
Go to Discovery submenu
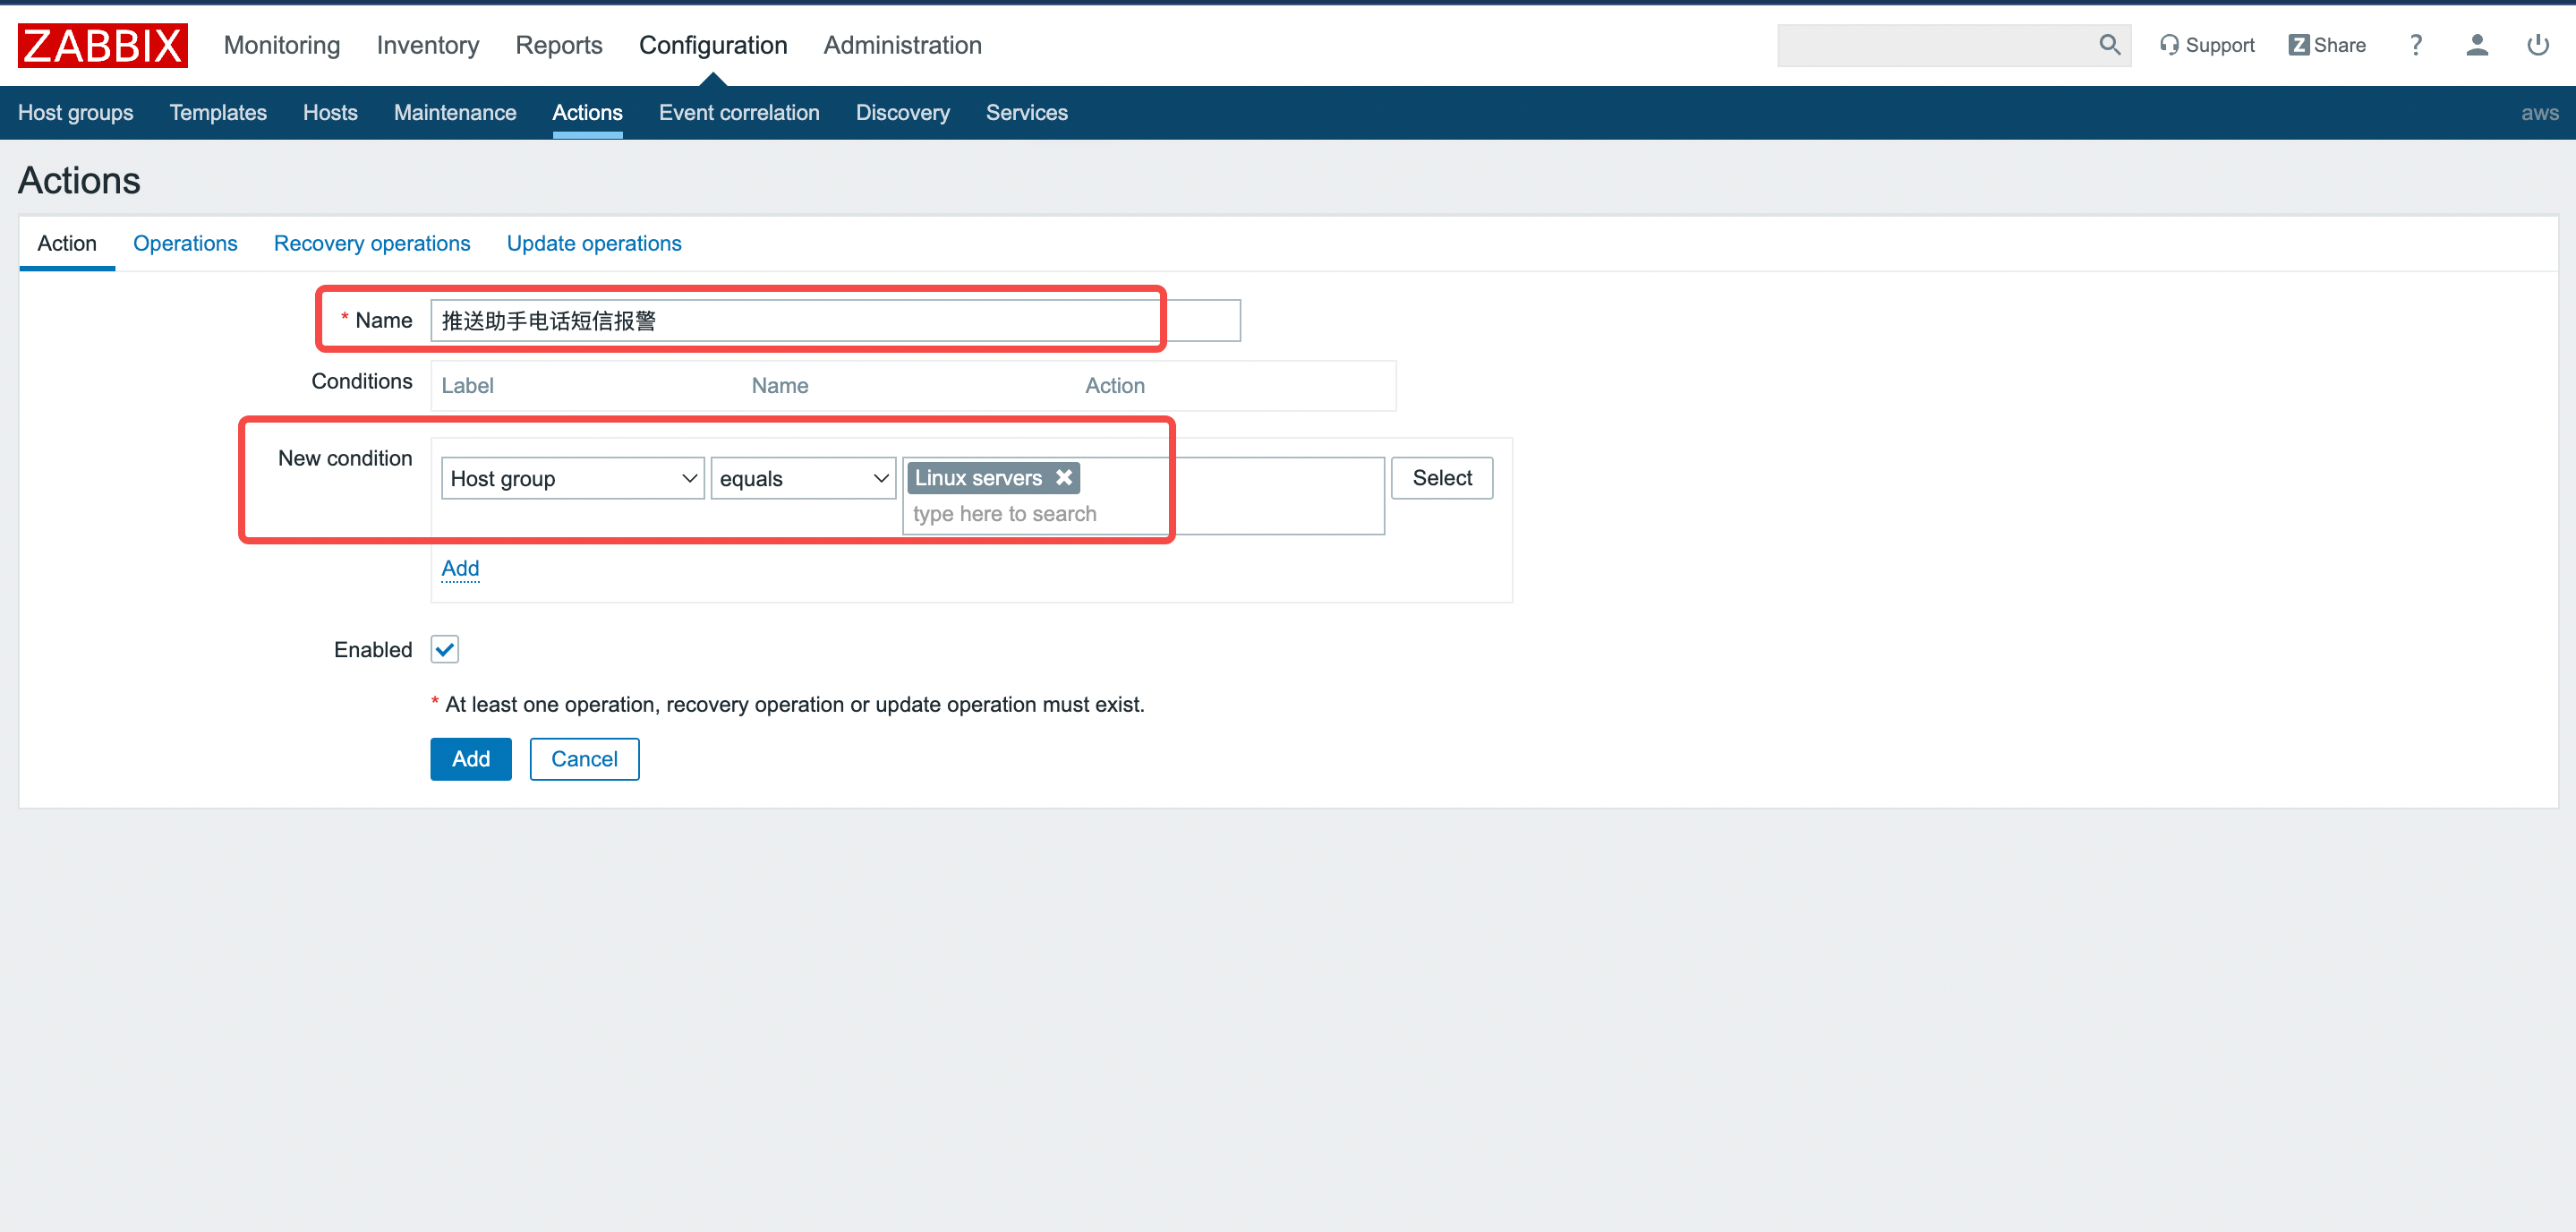pos(903,113)
